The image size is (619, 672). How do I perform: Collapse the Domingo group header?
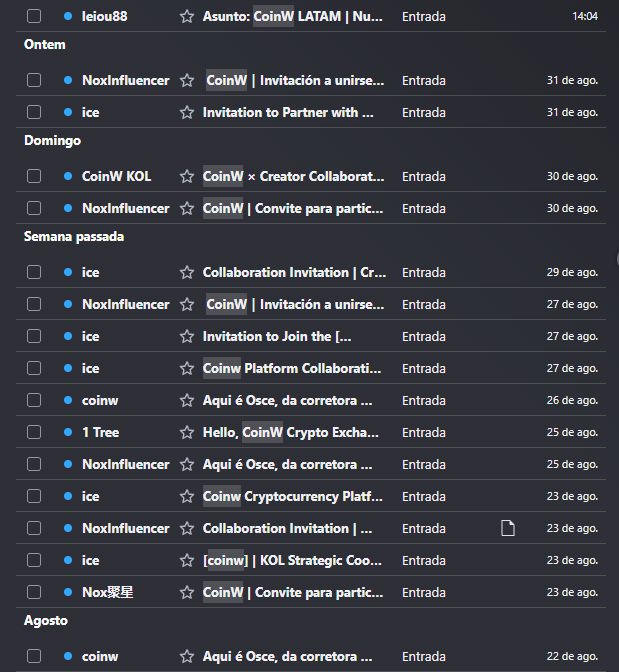coord(52,141)
